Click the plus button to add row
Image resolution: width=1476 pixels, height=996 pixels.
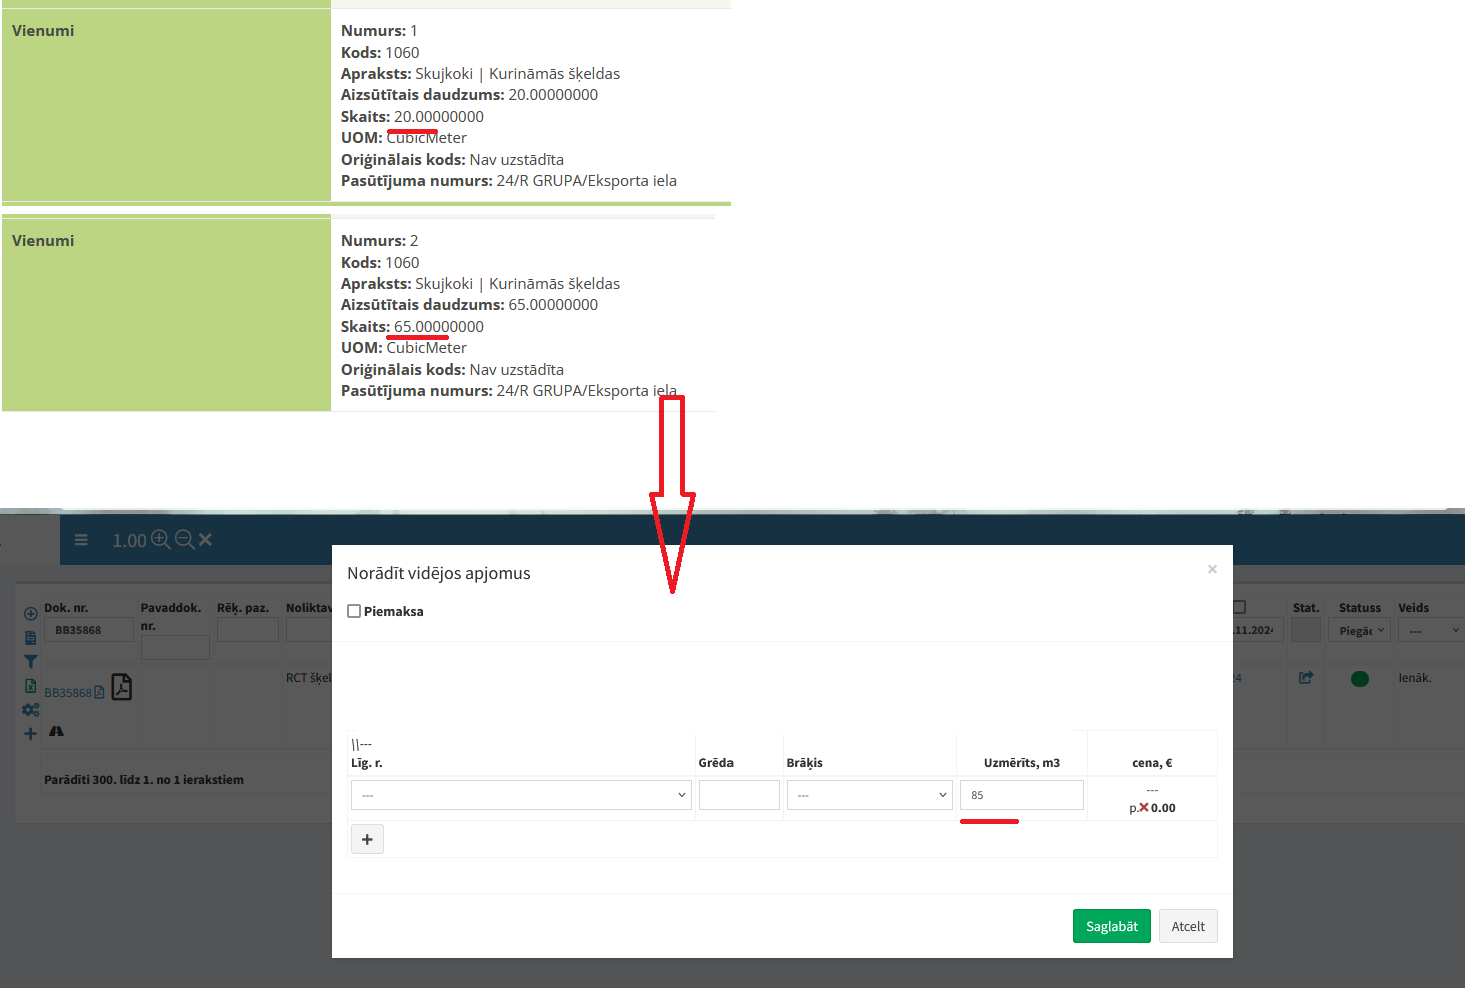click(x=367, y=840)
